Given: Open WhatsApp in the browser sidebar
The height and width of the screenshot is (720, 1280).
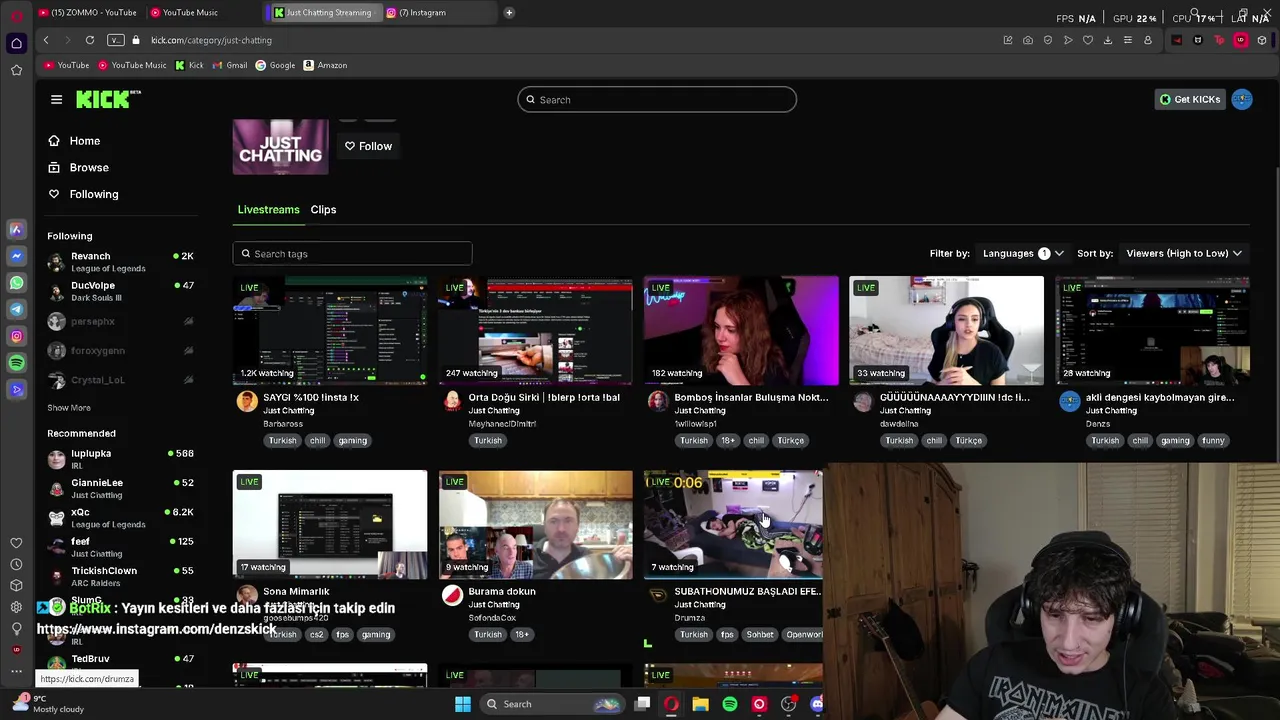Looking at the screenshot, I should pos(16,283).
